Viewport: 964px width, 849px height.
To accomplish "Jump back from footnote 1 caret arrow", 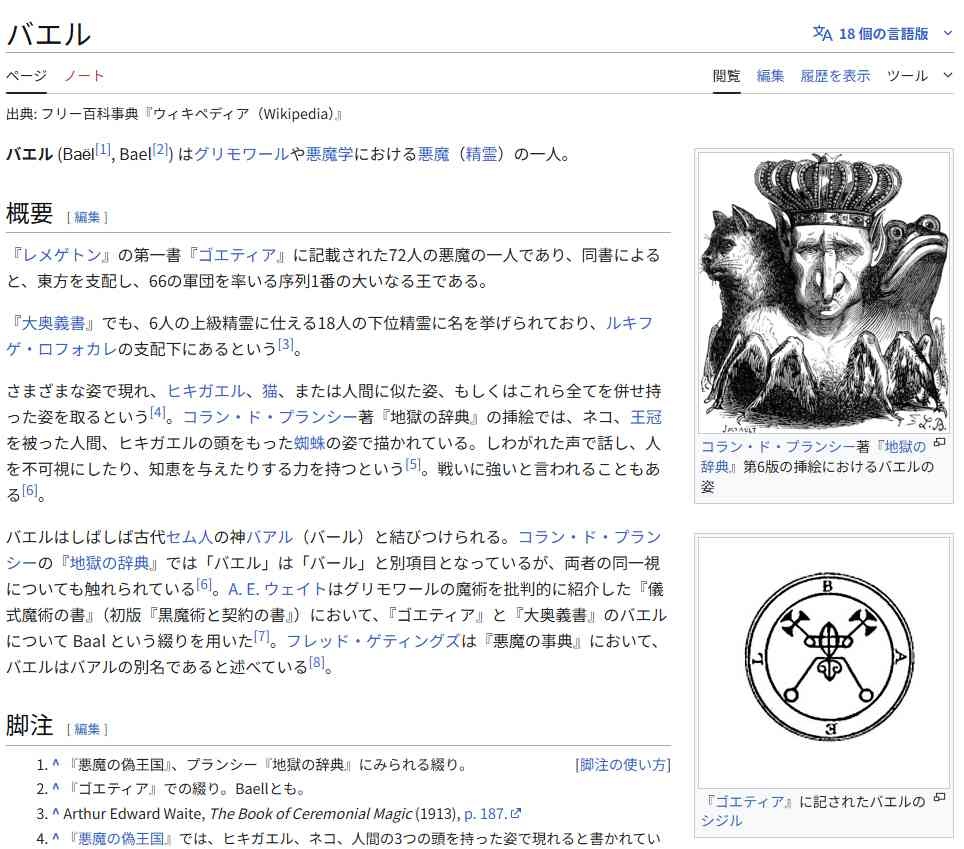I will click(56, 764).
